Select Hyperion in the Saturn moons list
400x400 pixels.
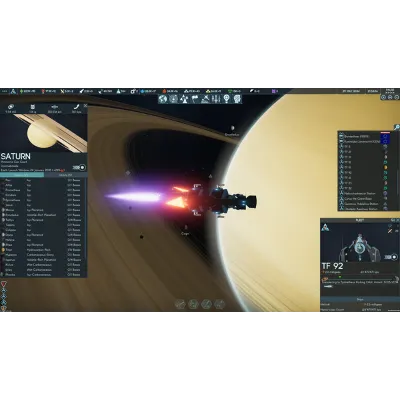click(x=42, y=255)
